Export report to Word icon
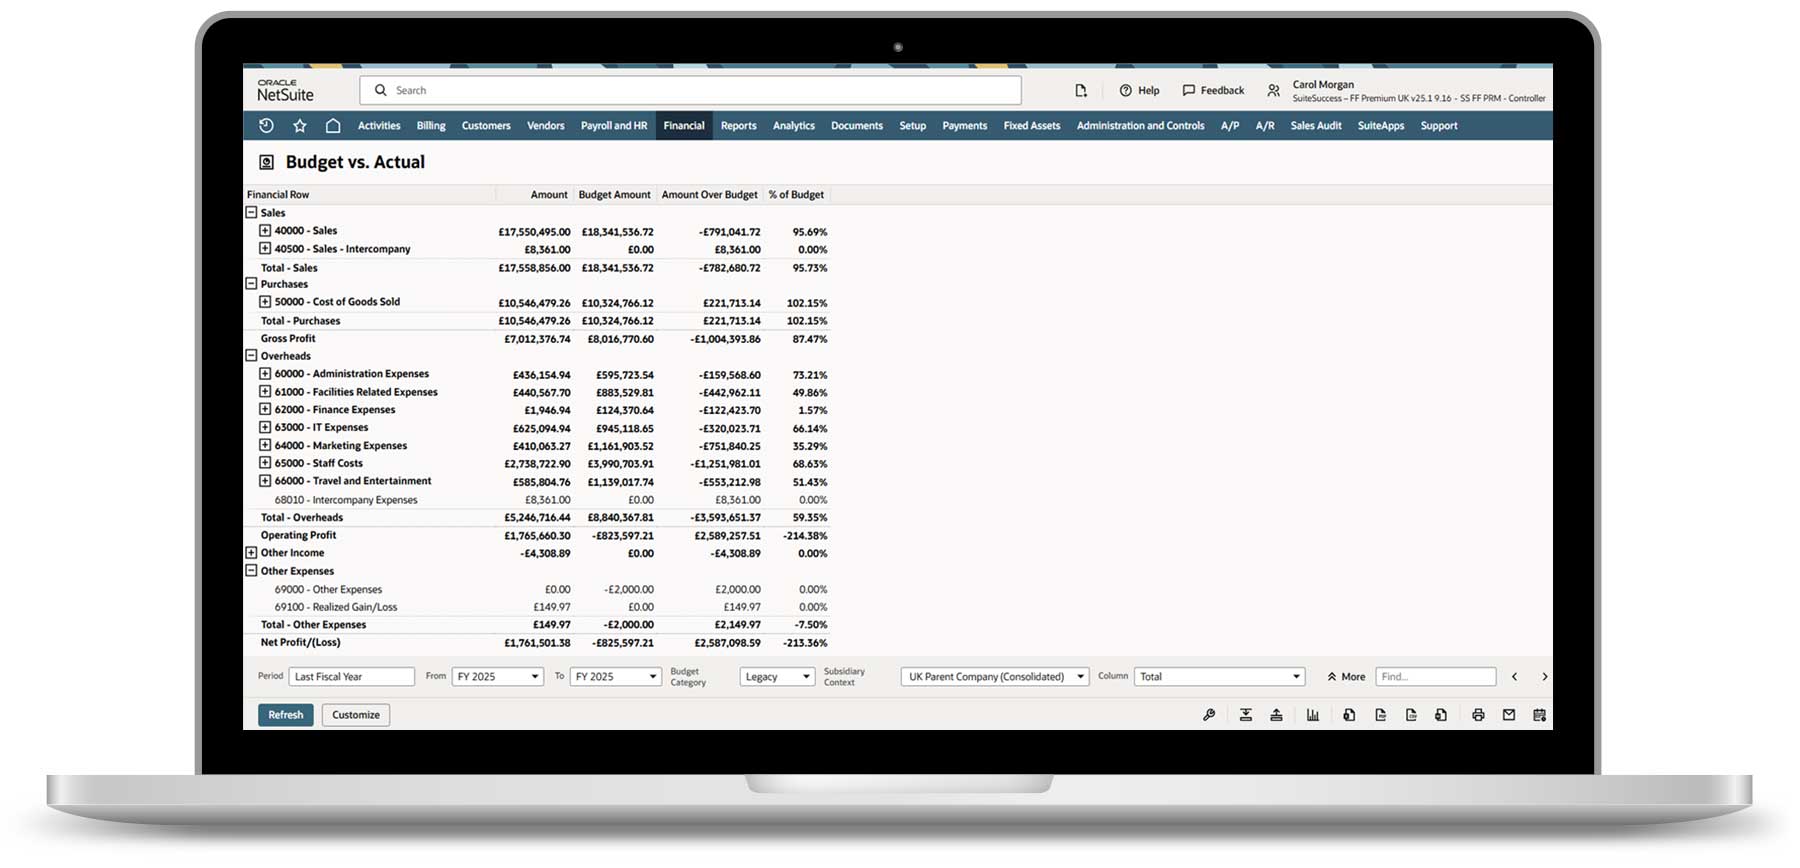This screenshot has width=1800, height=868. pyautogui.click(x=1441, y=715)
